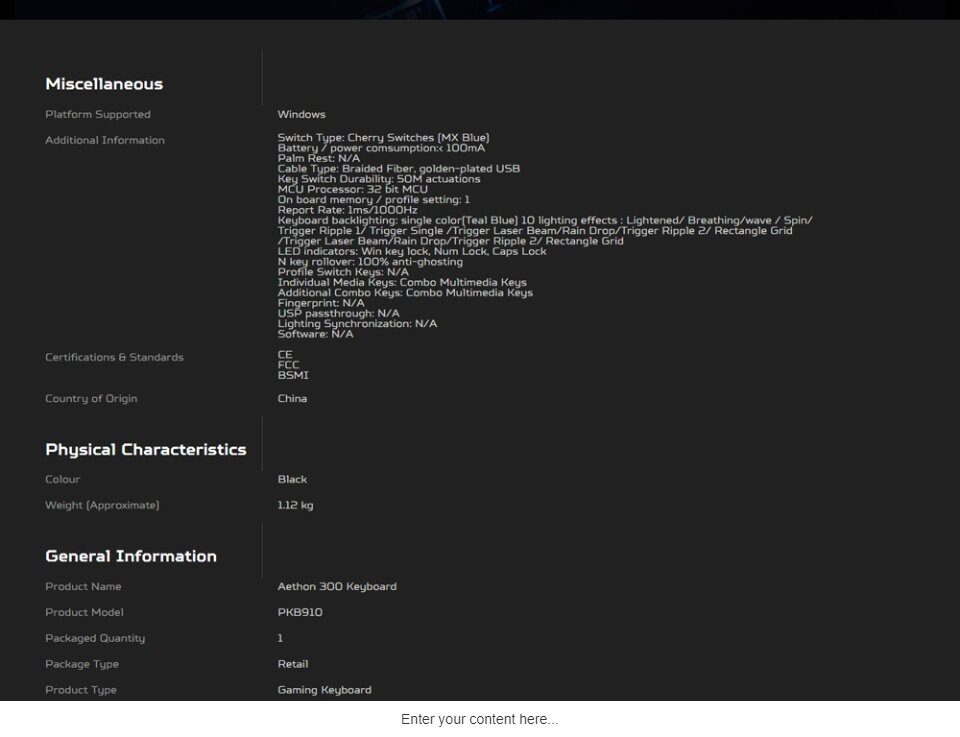Select the 'China' country value
This screenshot has width=960, height=737.
pyautogui.click(x=292, y=398)
